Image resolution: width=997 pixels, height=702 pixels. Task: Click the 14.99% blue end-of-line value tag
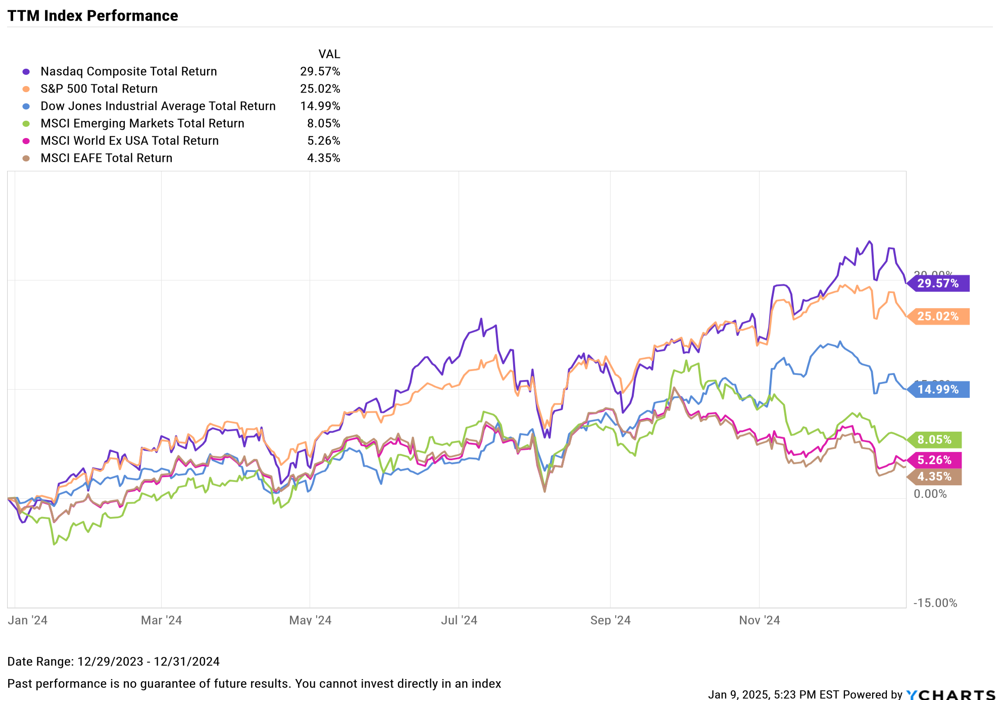coord(938,390)
